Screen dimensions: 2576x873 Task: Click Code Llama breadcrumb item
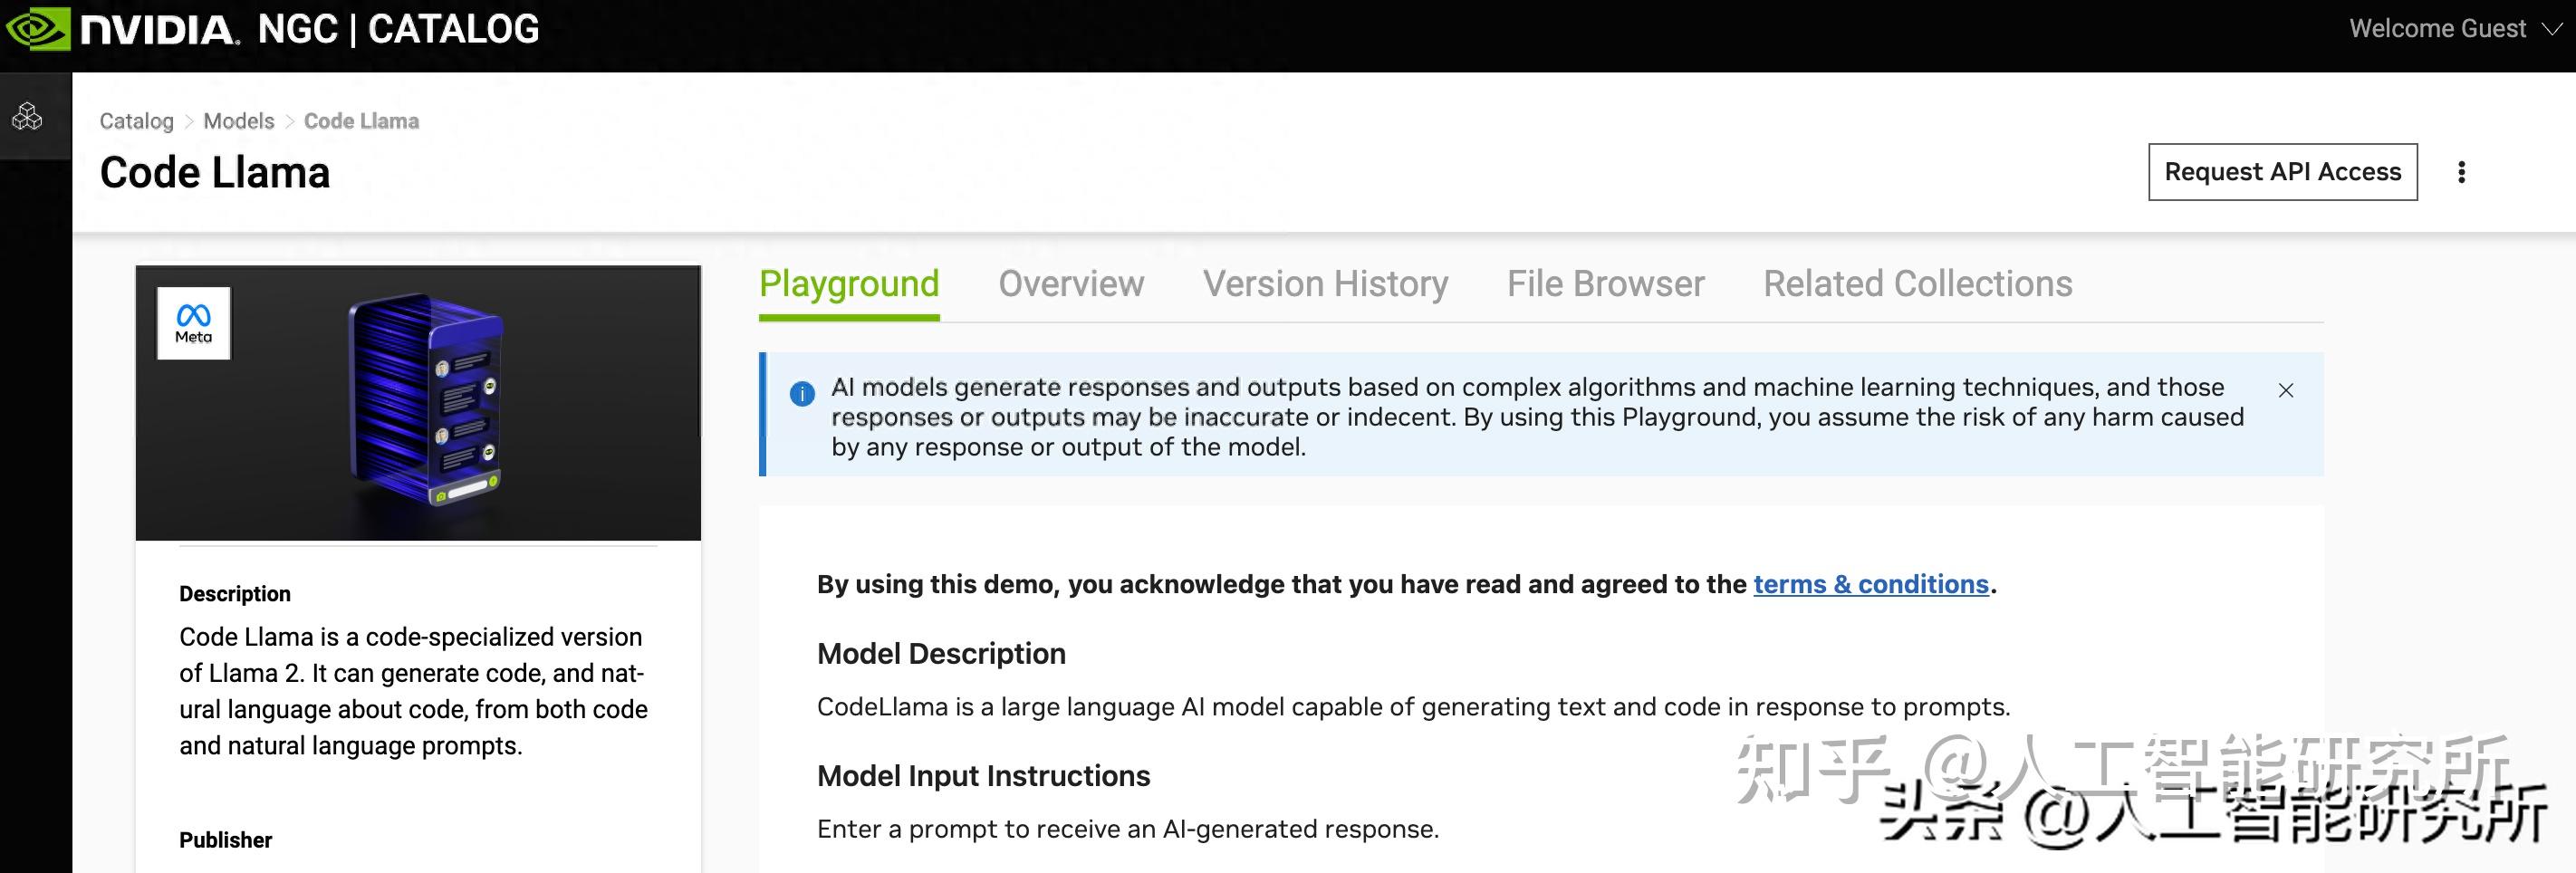coord(361,121)
